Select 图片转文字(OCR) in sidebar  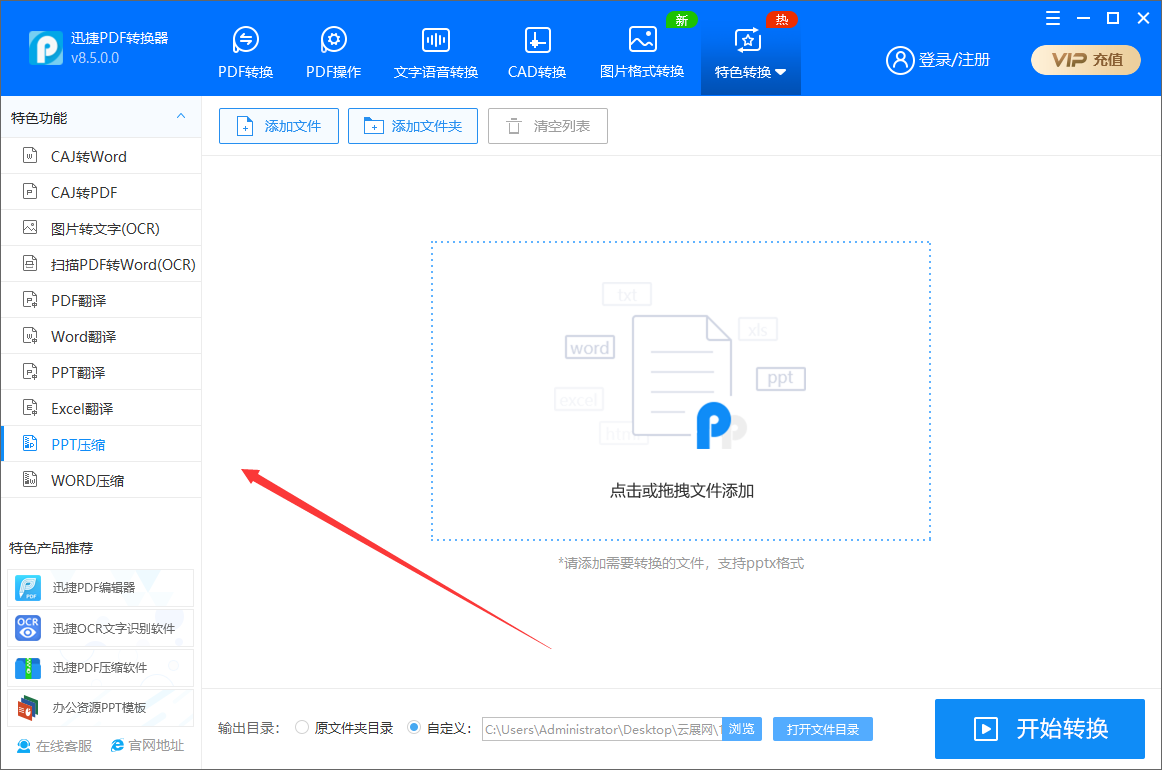[x=102, y=228]
